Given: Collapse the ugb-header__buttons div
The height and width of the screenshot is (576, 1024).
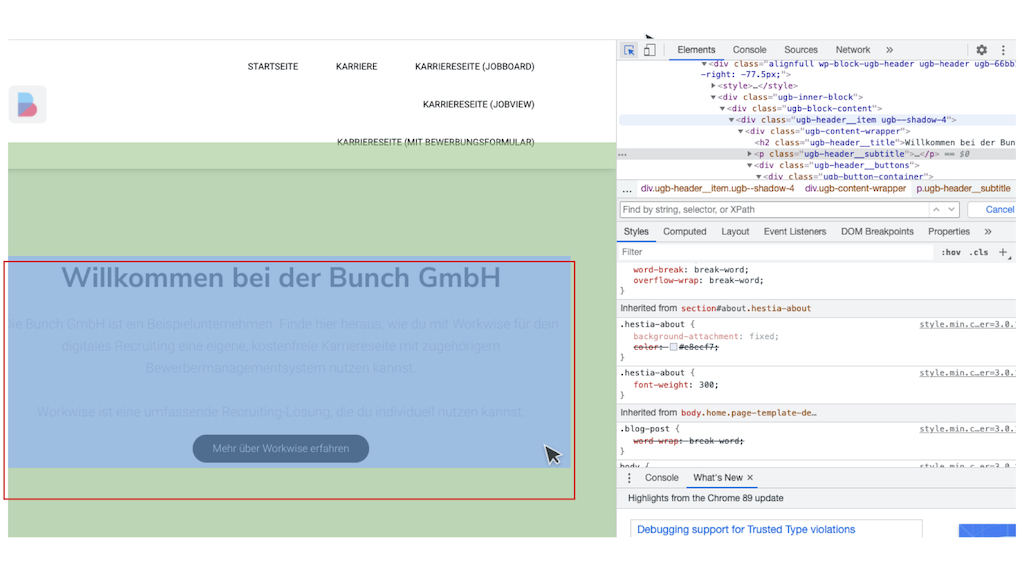Looking at the screenshot, I should point(750,165).
